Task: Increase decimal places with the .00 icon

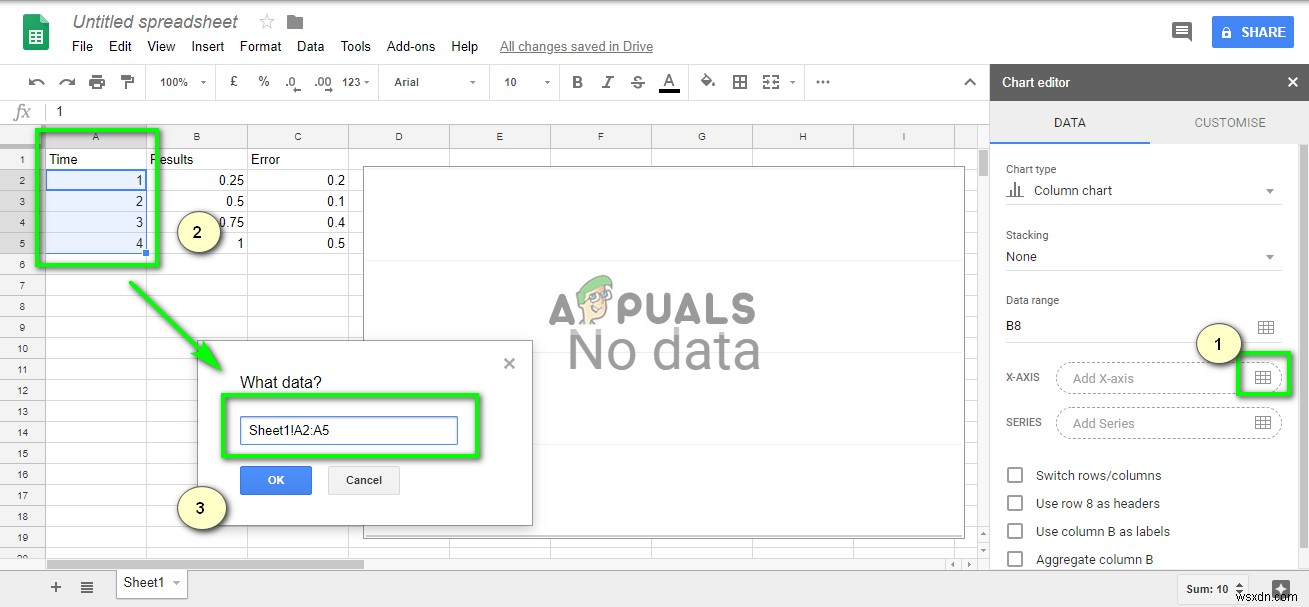Action: (x=323, y=82)
